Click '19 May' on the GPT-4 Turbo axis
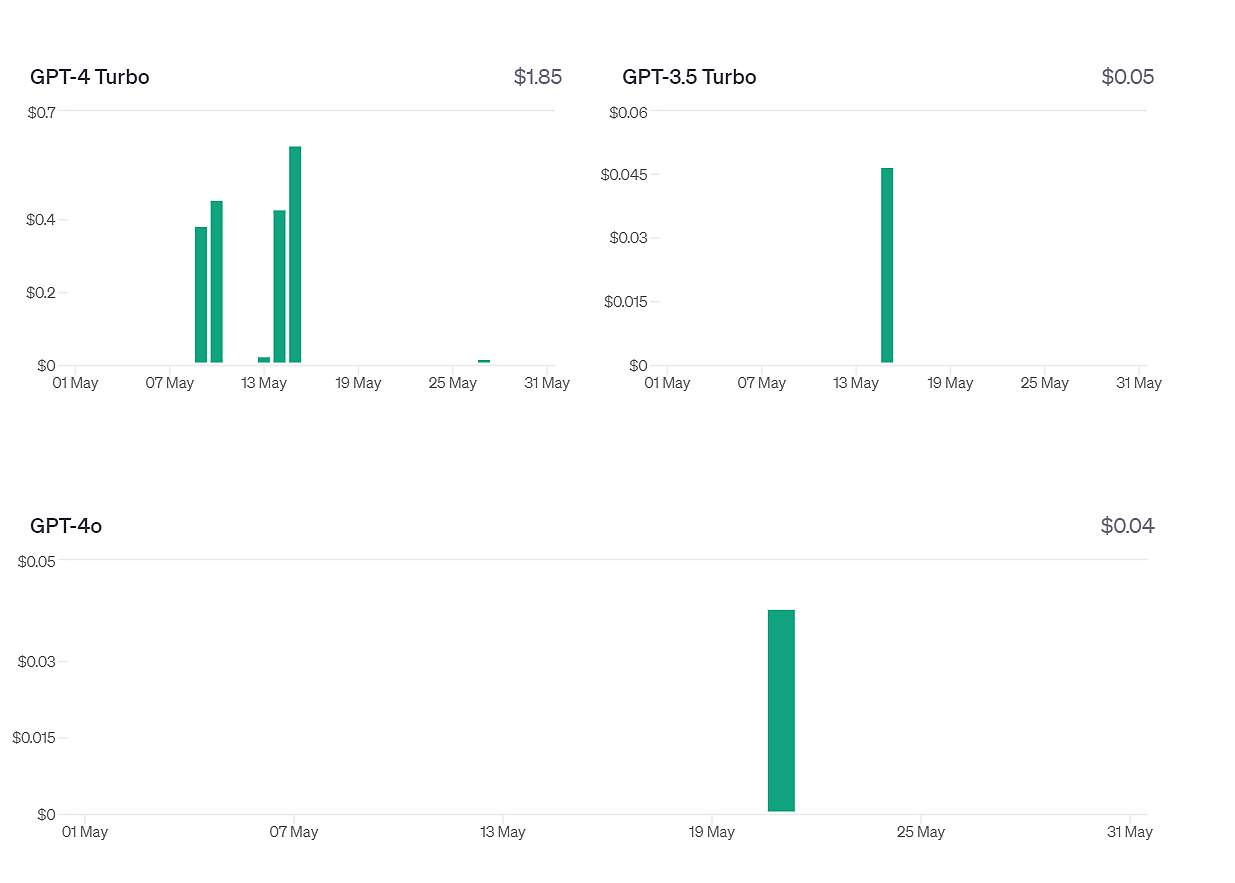1235x883 pixels. pos(358,383)
